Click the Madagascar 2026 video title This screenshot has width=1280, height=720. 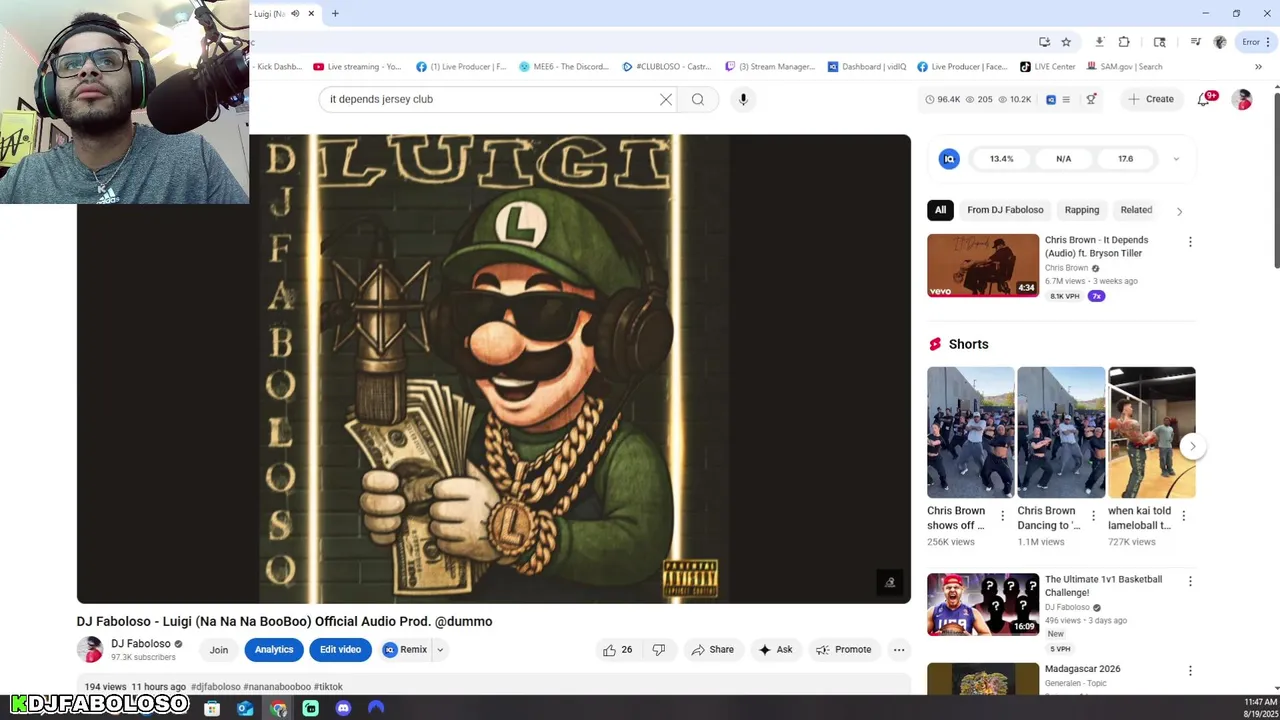[1082, 669]
